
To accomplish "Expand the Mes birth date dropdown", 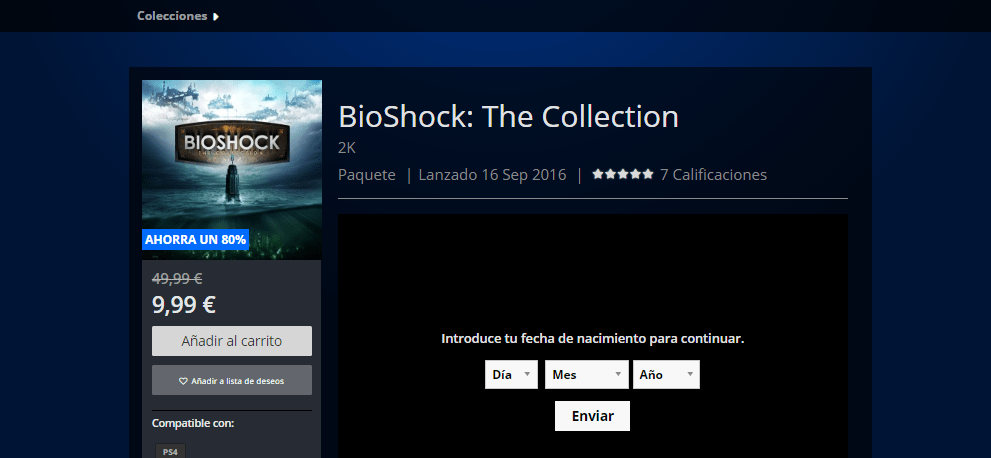I will point(587,375).
